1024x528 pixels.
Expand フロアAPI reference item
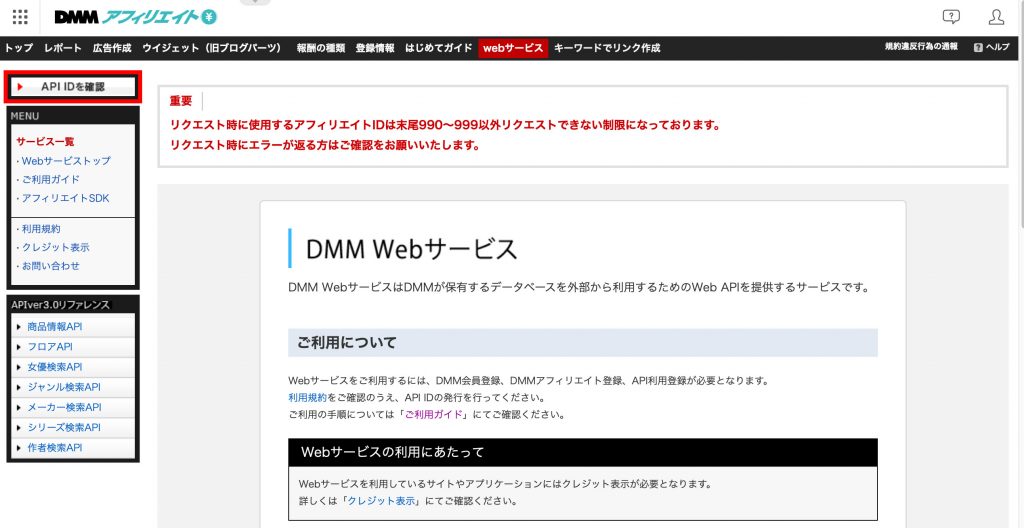click(73, 346)
